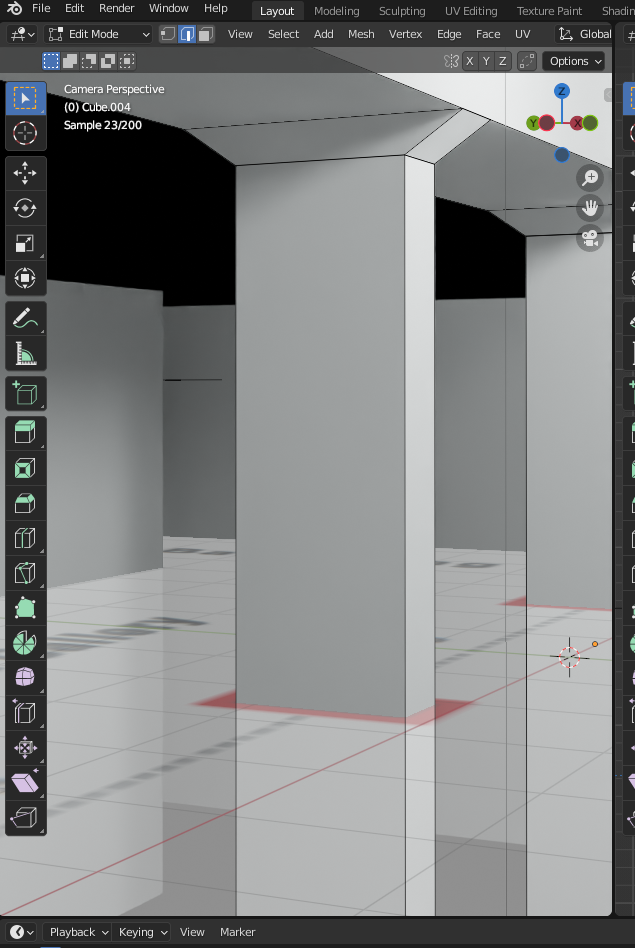Open the Vertex menu

pyautogui.click(x=405, y=34)
